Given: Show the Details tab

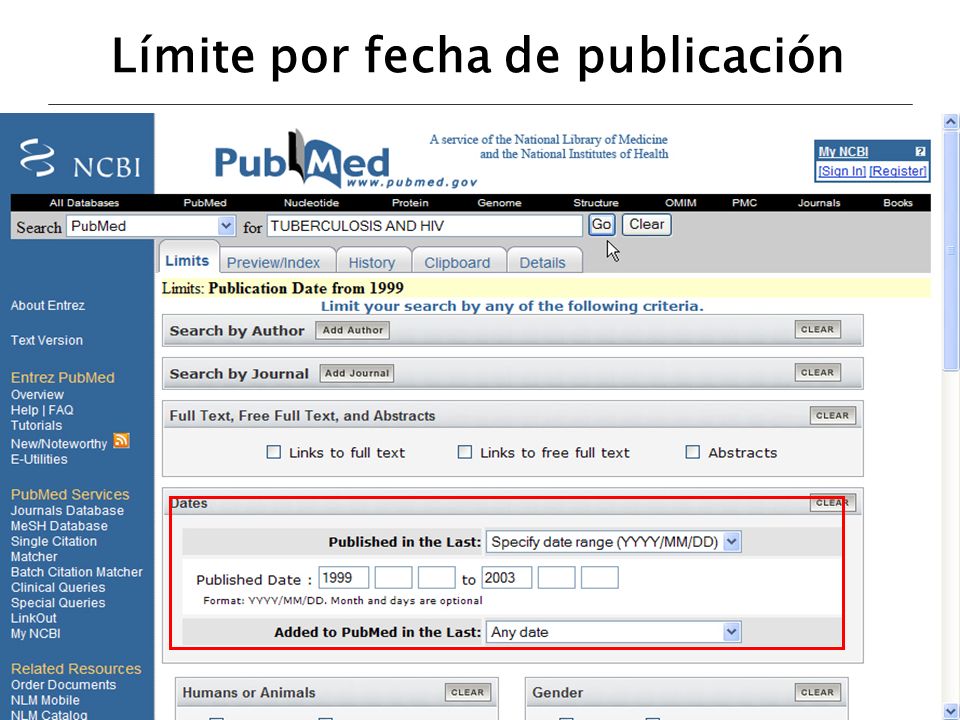Looking at the screenshot, I should click(542, 263).
